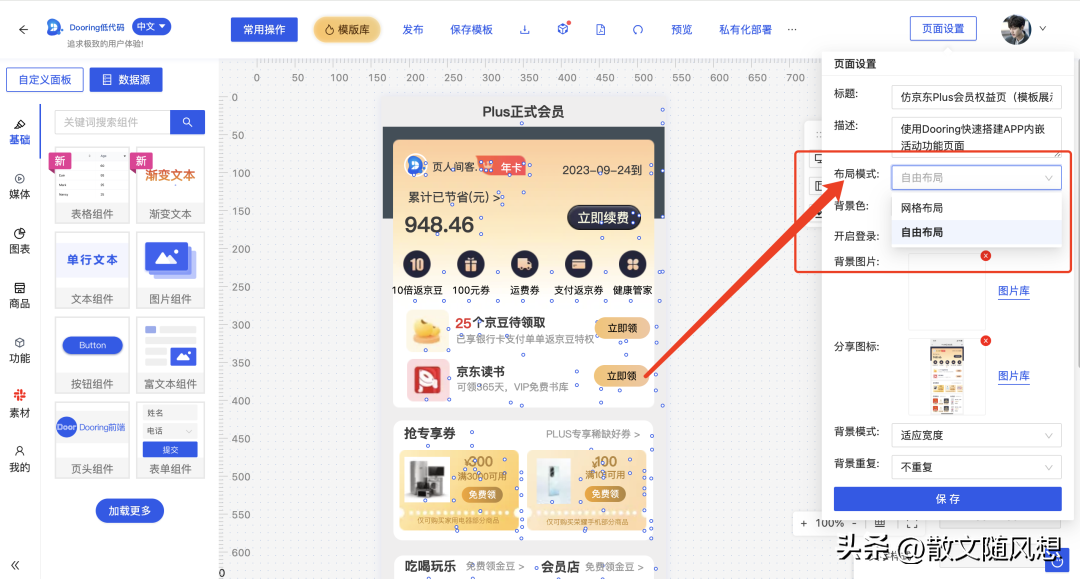Click the Dooring logo icon

tap(54, 27)
